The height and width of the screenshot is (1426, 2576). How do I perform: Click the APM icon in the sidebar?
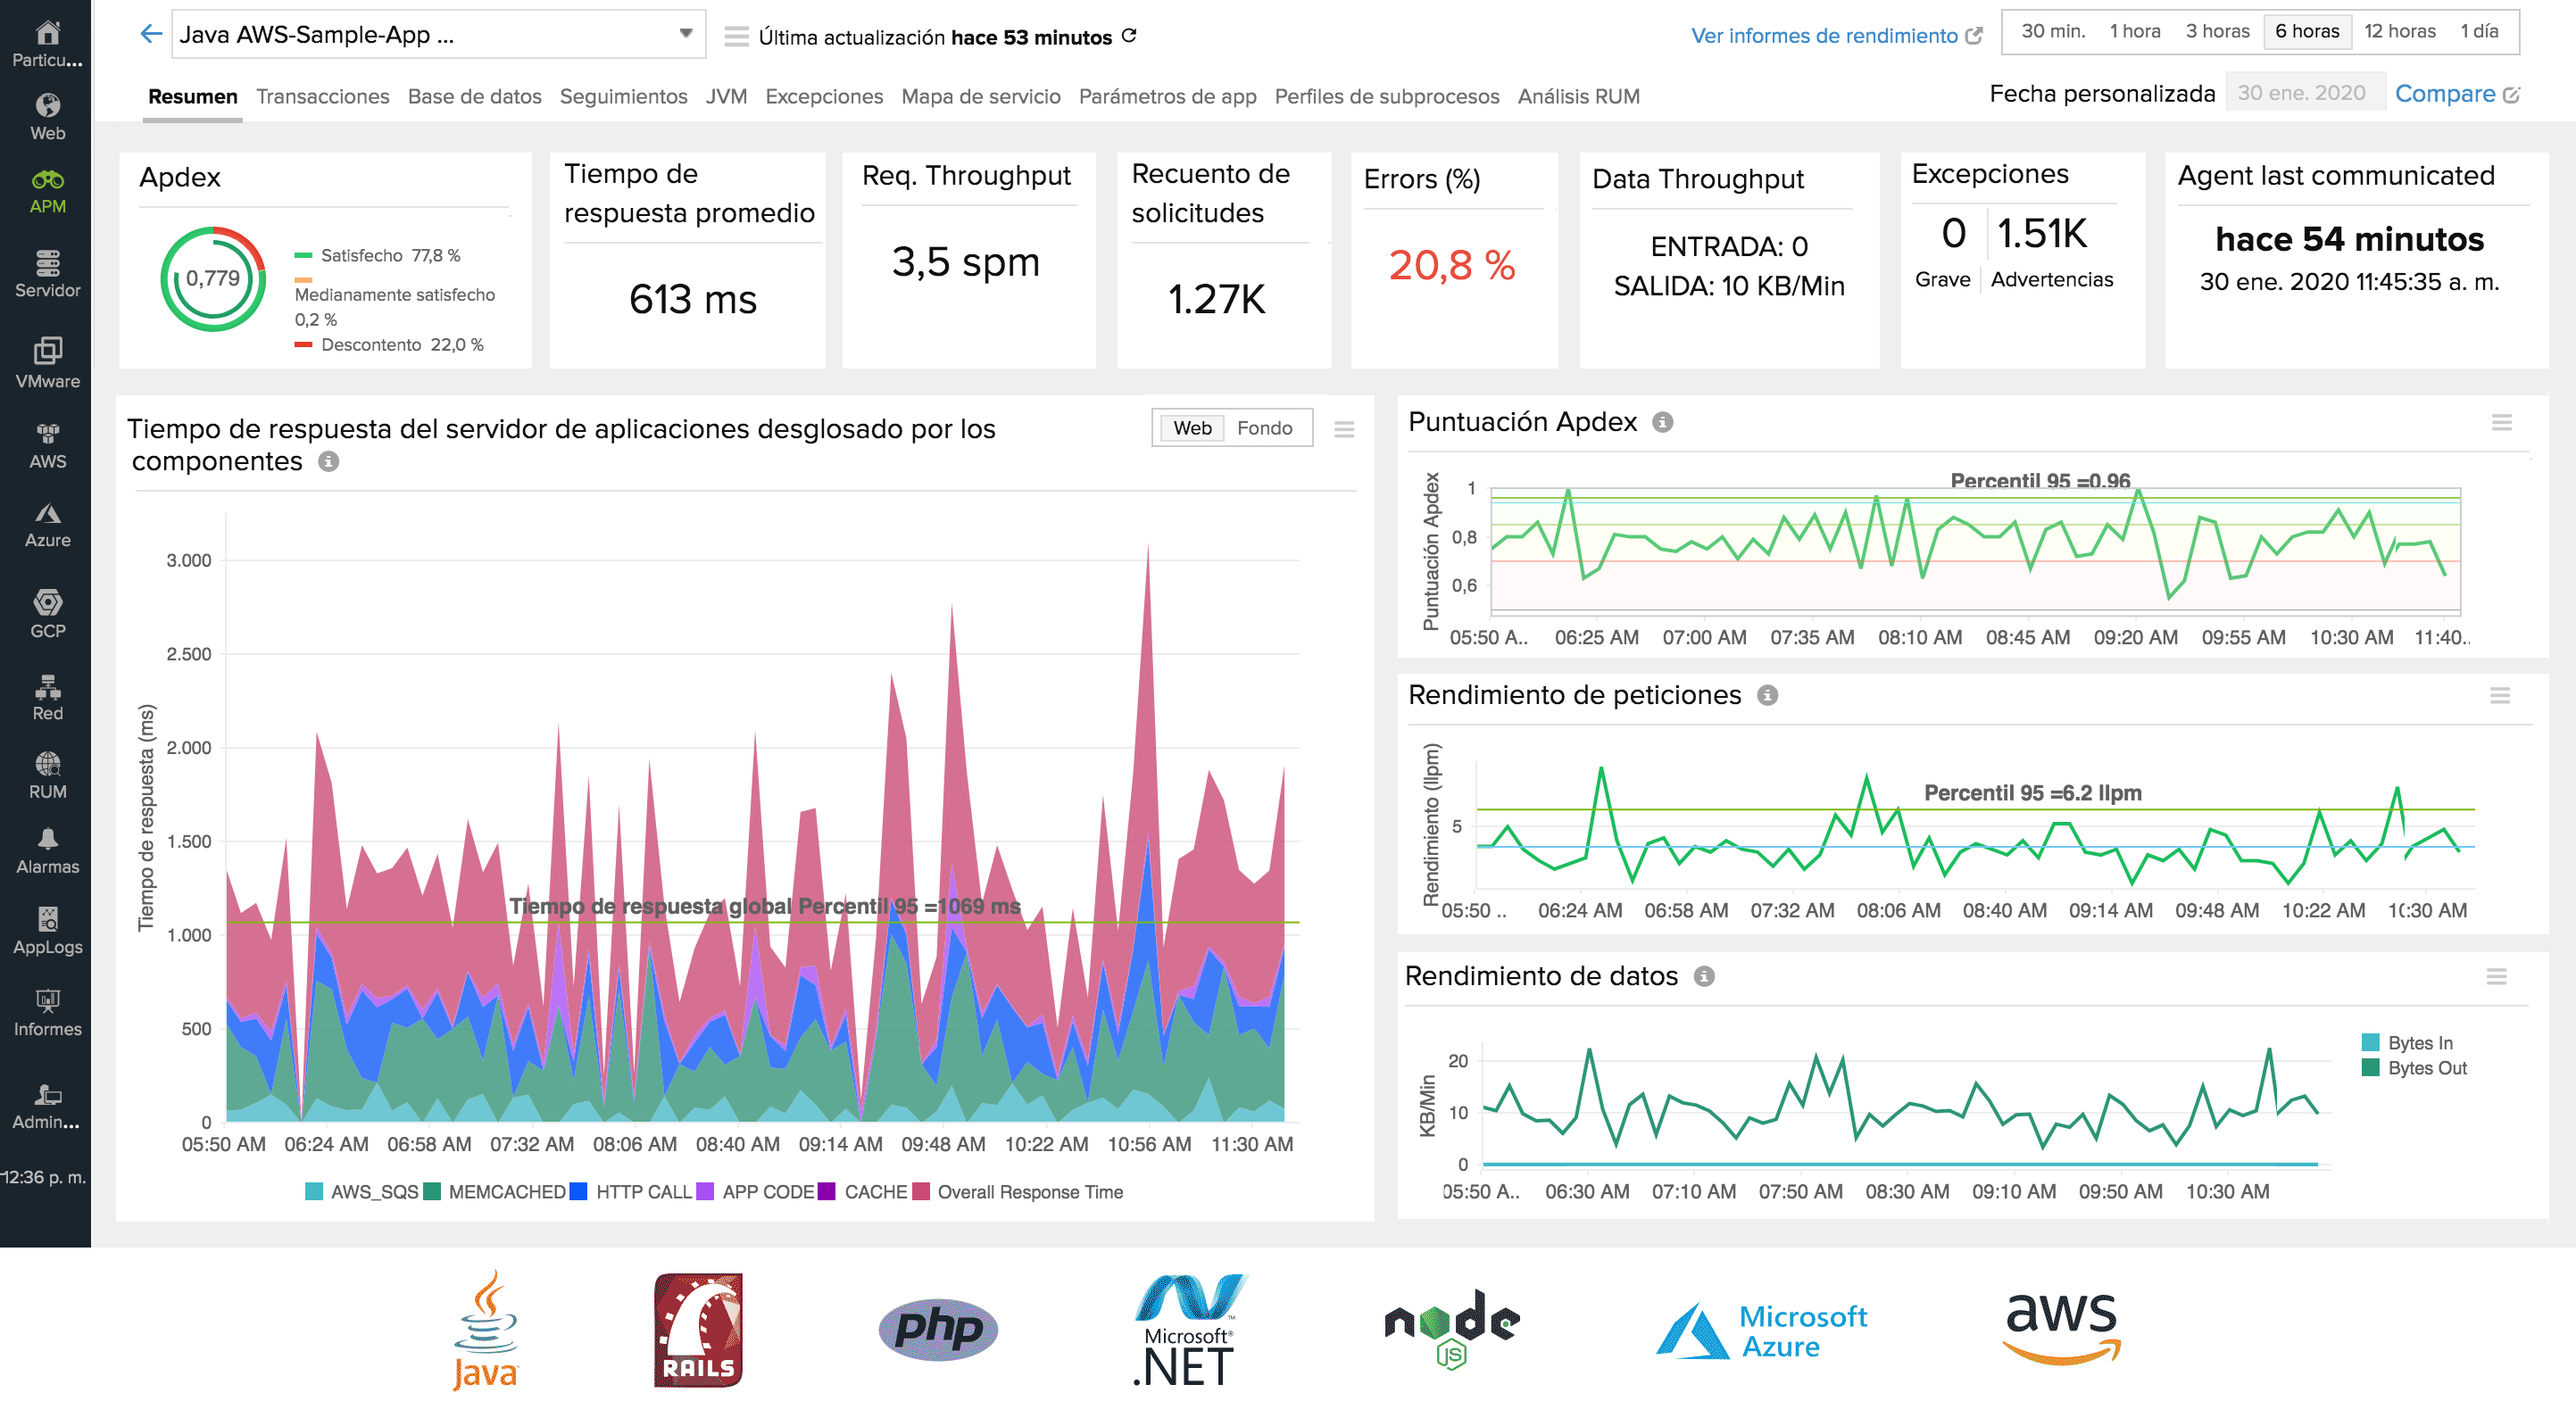tap(47, 183)
